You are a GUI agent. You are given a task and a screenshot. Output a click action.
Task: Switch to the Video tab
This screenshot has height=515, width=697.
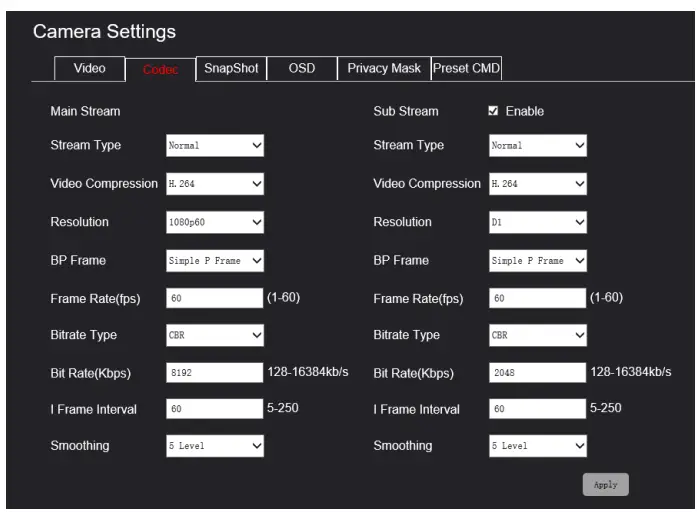(89, 68)
